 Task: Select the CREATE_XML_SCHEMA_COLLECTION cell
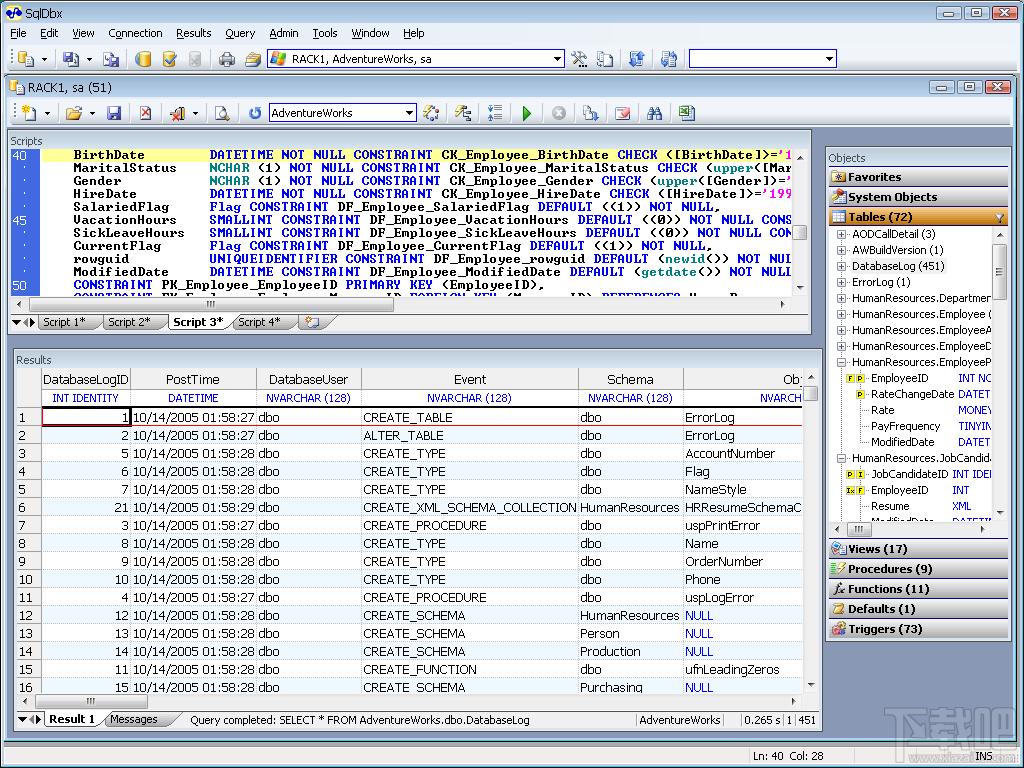[470, 508]
